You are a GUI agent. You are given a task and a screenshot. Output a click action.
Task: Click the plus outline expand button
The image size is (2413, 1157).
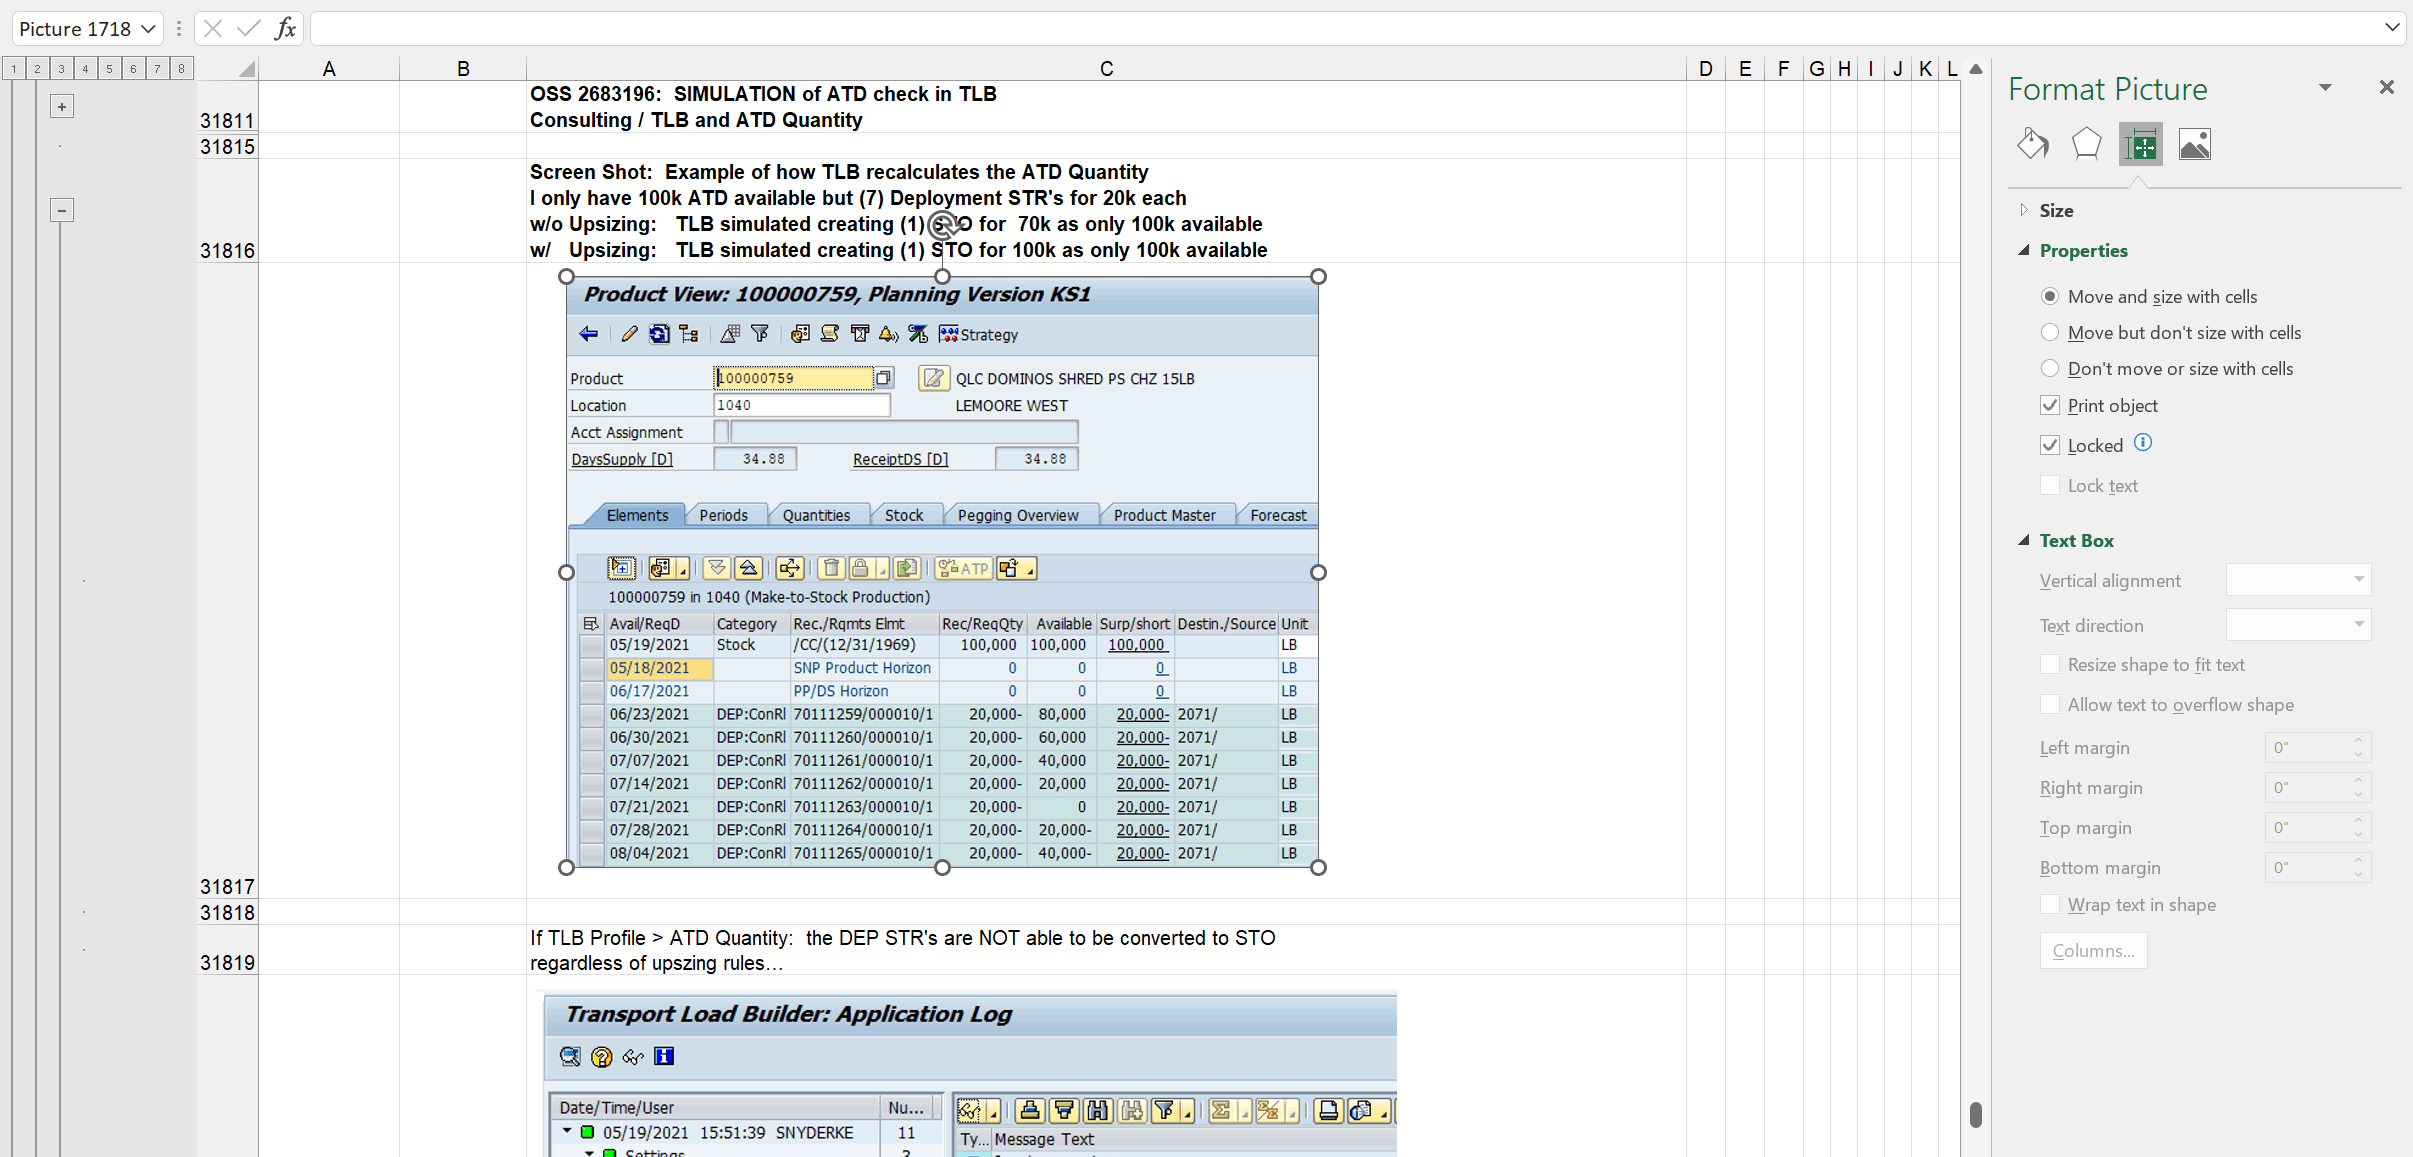pos(62,106)
